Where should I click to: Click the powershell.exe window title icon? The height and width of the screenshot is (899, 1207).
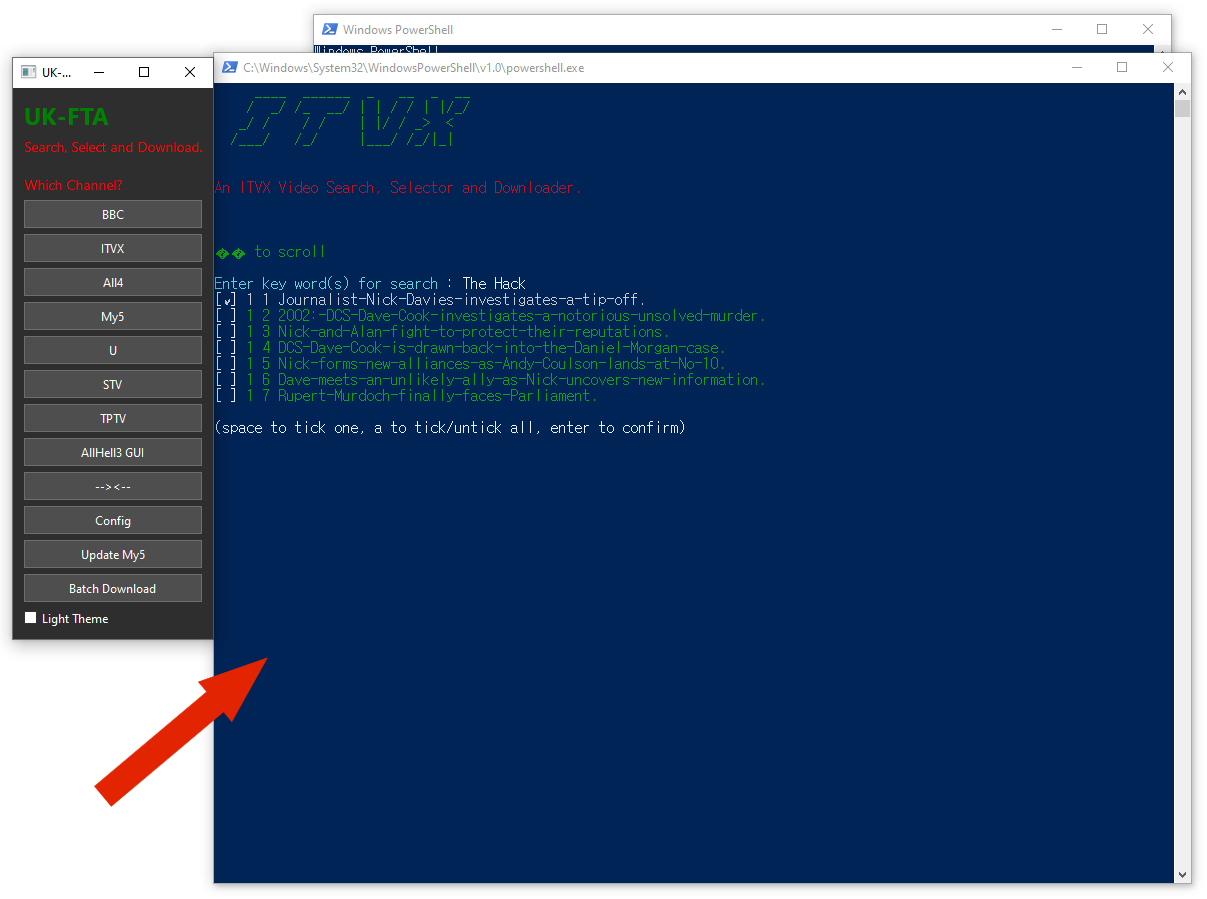230,68
